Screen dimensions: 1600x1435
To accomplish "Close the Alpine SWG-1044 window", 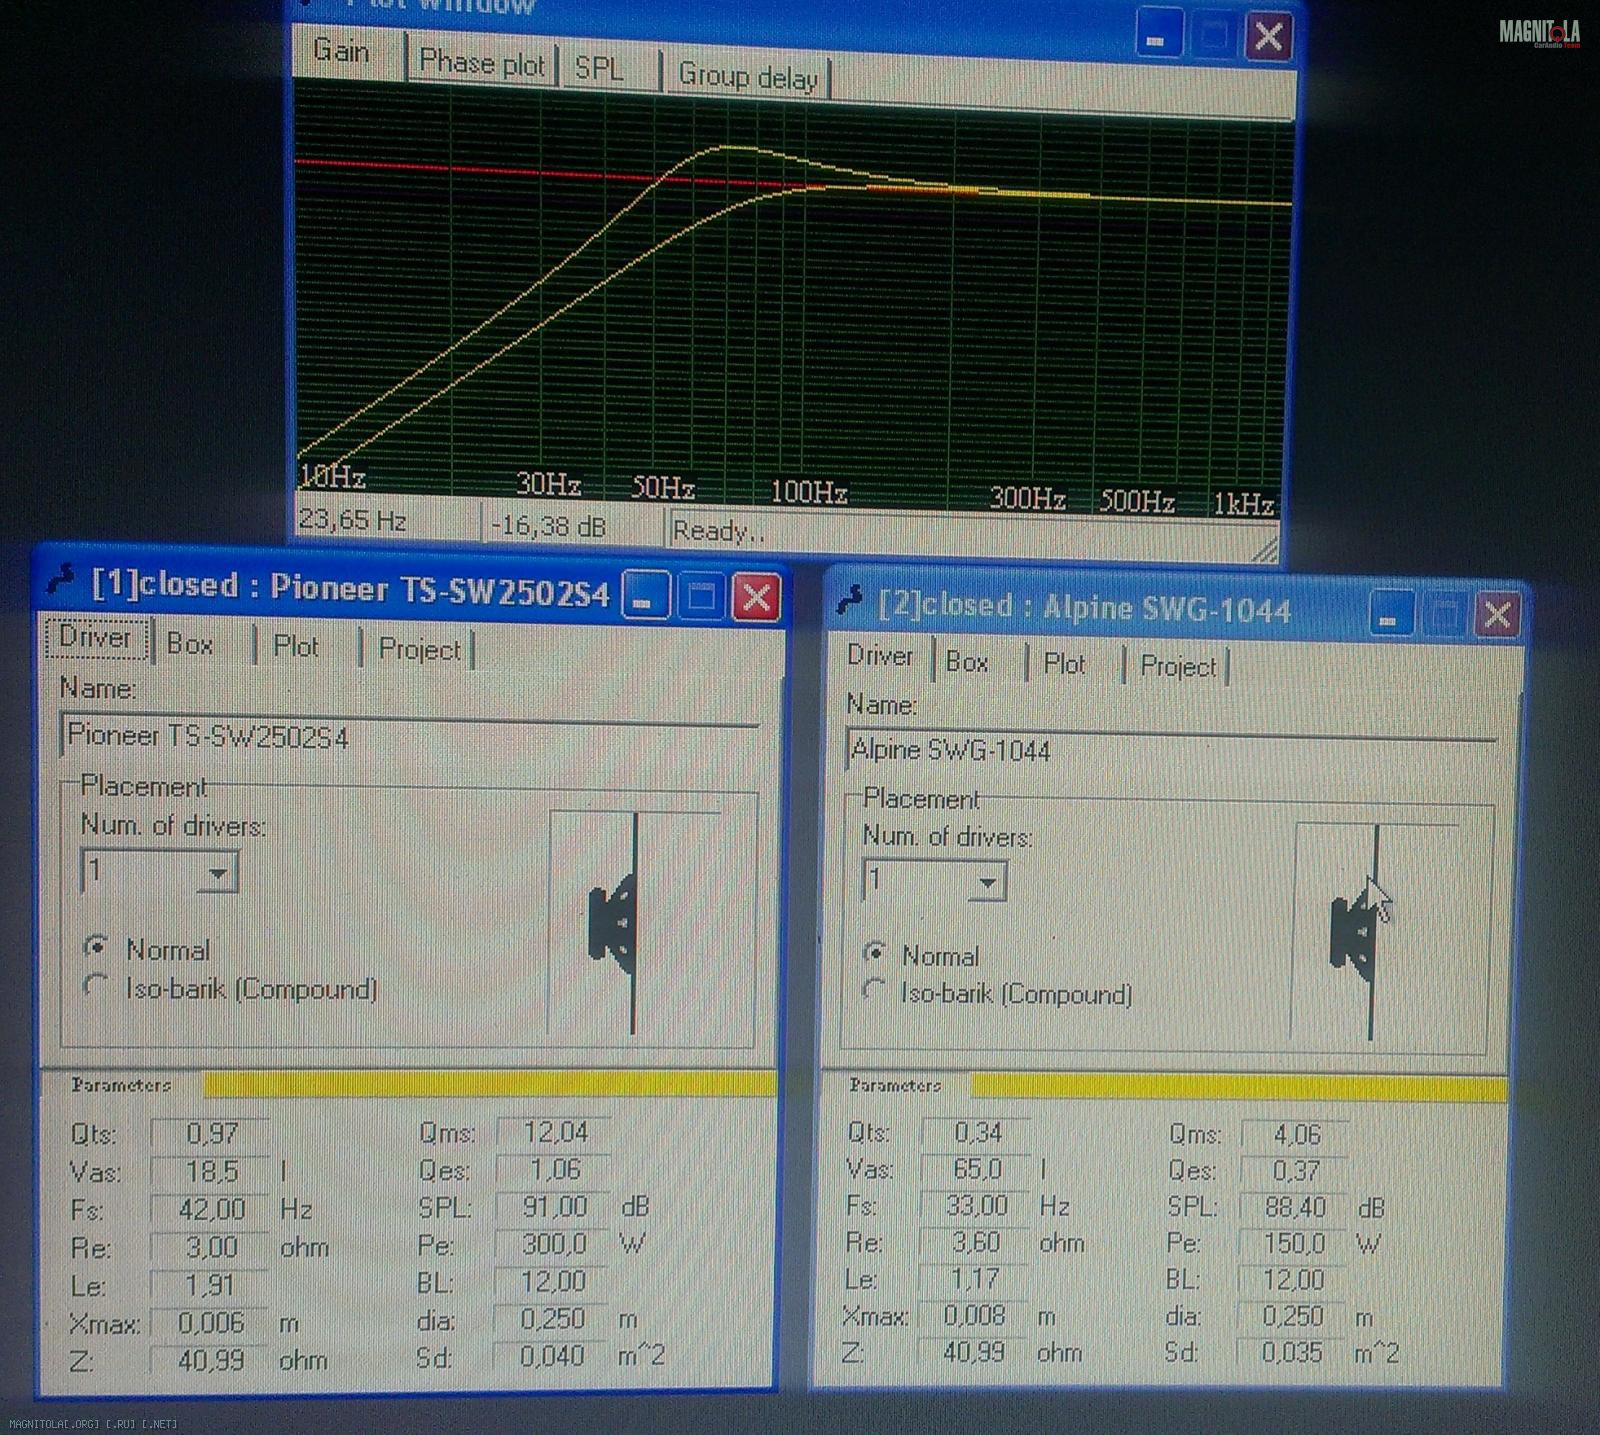I will pyautogui.click(x=1497, y=614).
